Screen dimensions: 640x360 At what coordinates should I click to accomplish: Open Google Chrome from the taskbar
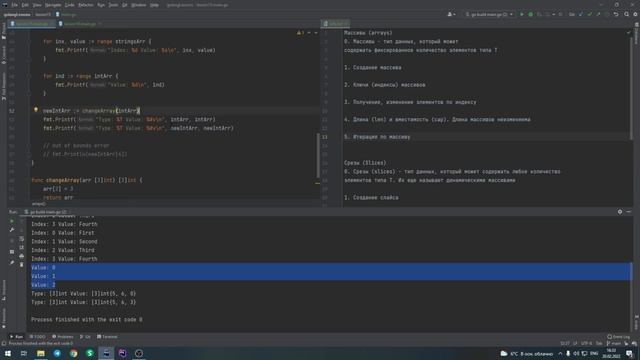click(x=73, y=353)
